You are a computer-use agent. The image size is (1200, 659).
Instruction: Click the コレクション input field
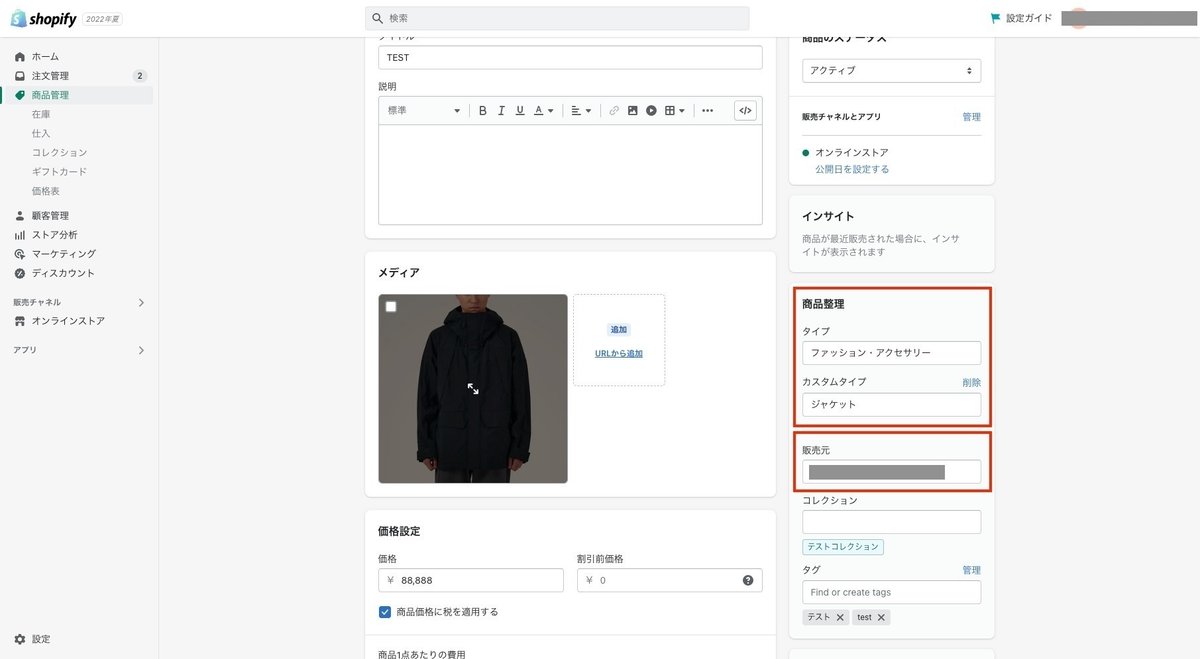pos(891,522)
